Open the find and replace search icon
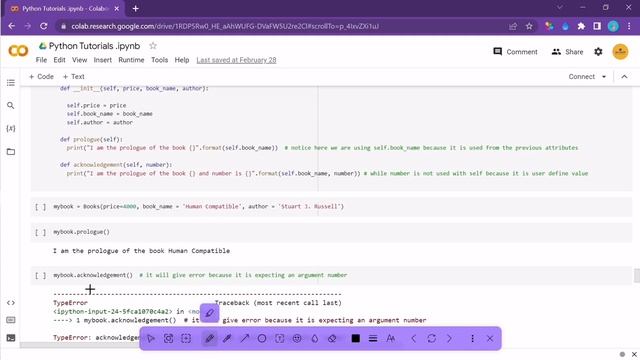 coord(11,106)
